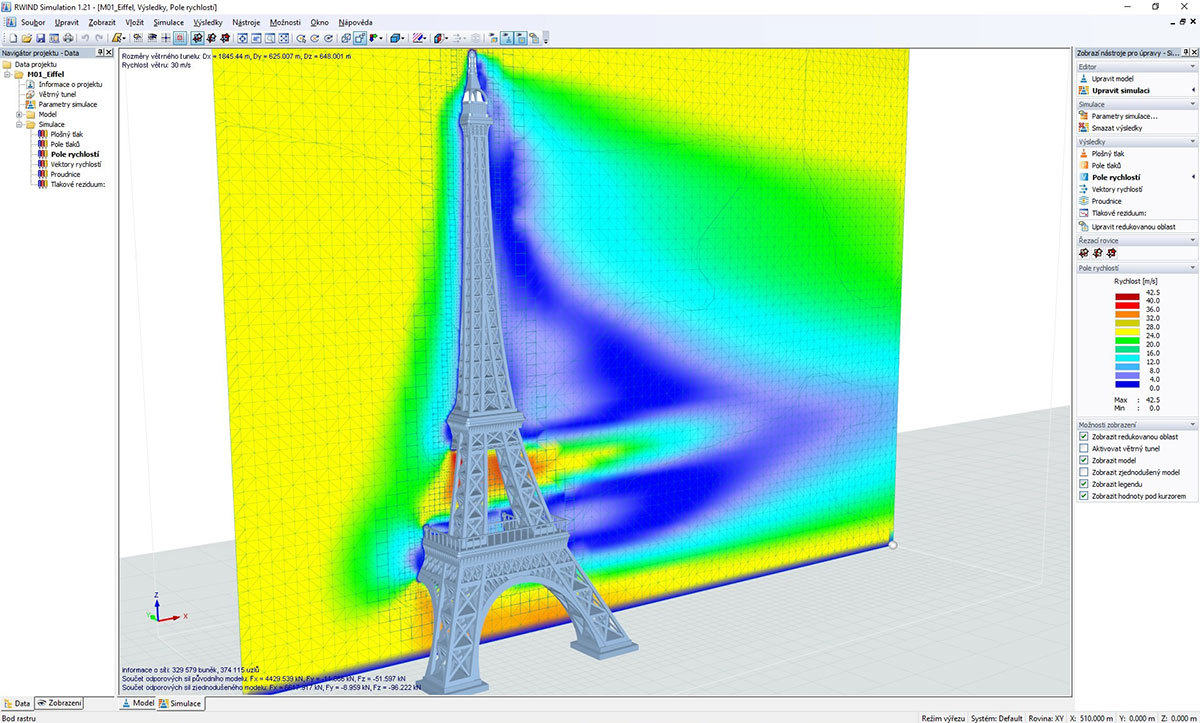Click the Open folder toolbar icon
The image size is (1200, 723).
point(27,38)
